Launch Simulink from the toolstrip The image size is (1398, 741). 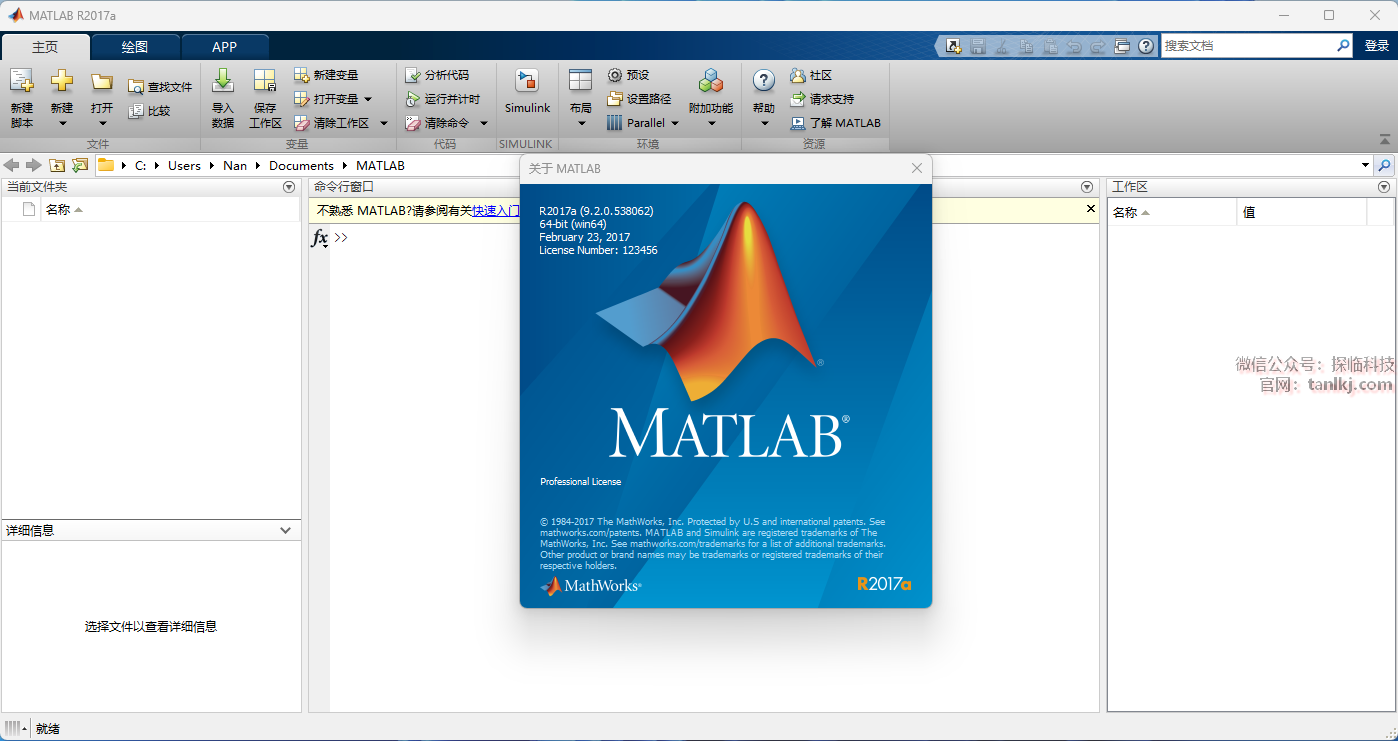pos(527,92)
